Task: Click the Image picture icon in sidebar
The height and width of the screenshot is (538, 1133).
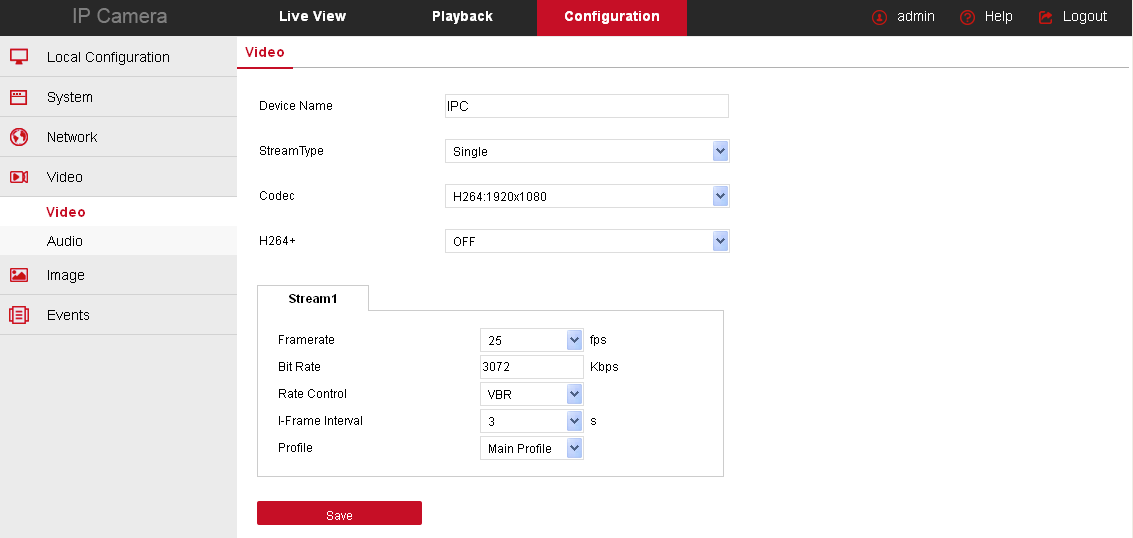Action: click(19, 275)
